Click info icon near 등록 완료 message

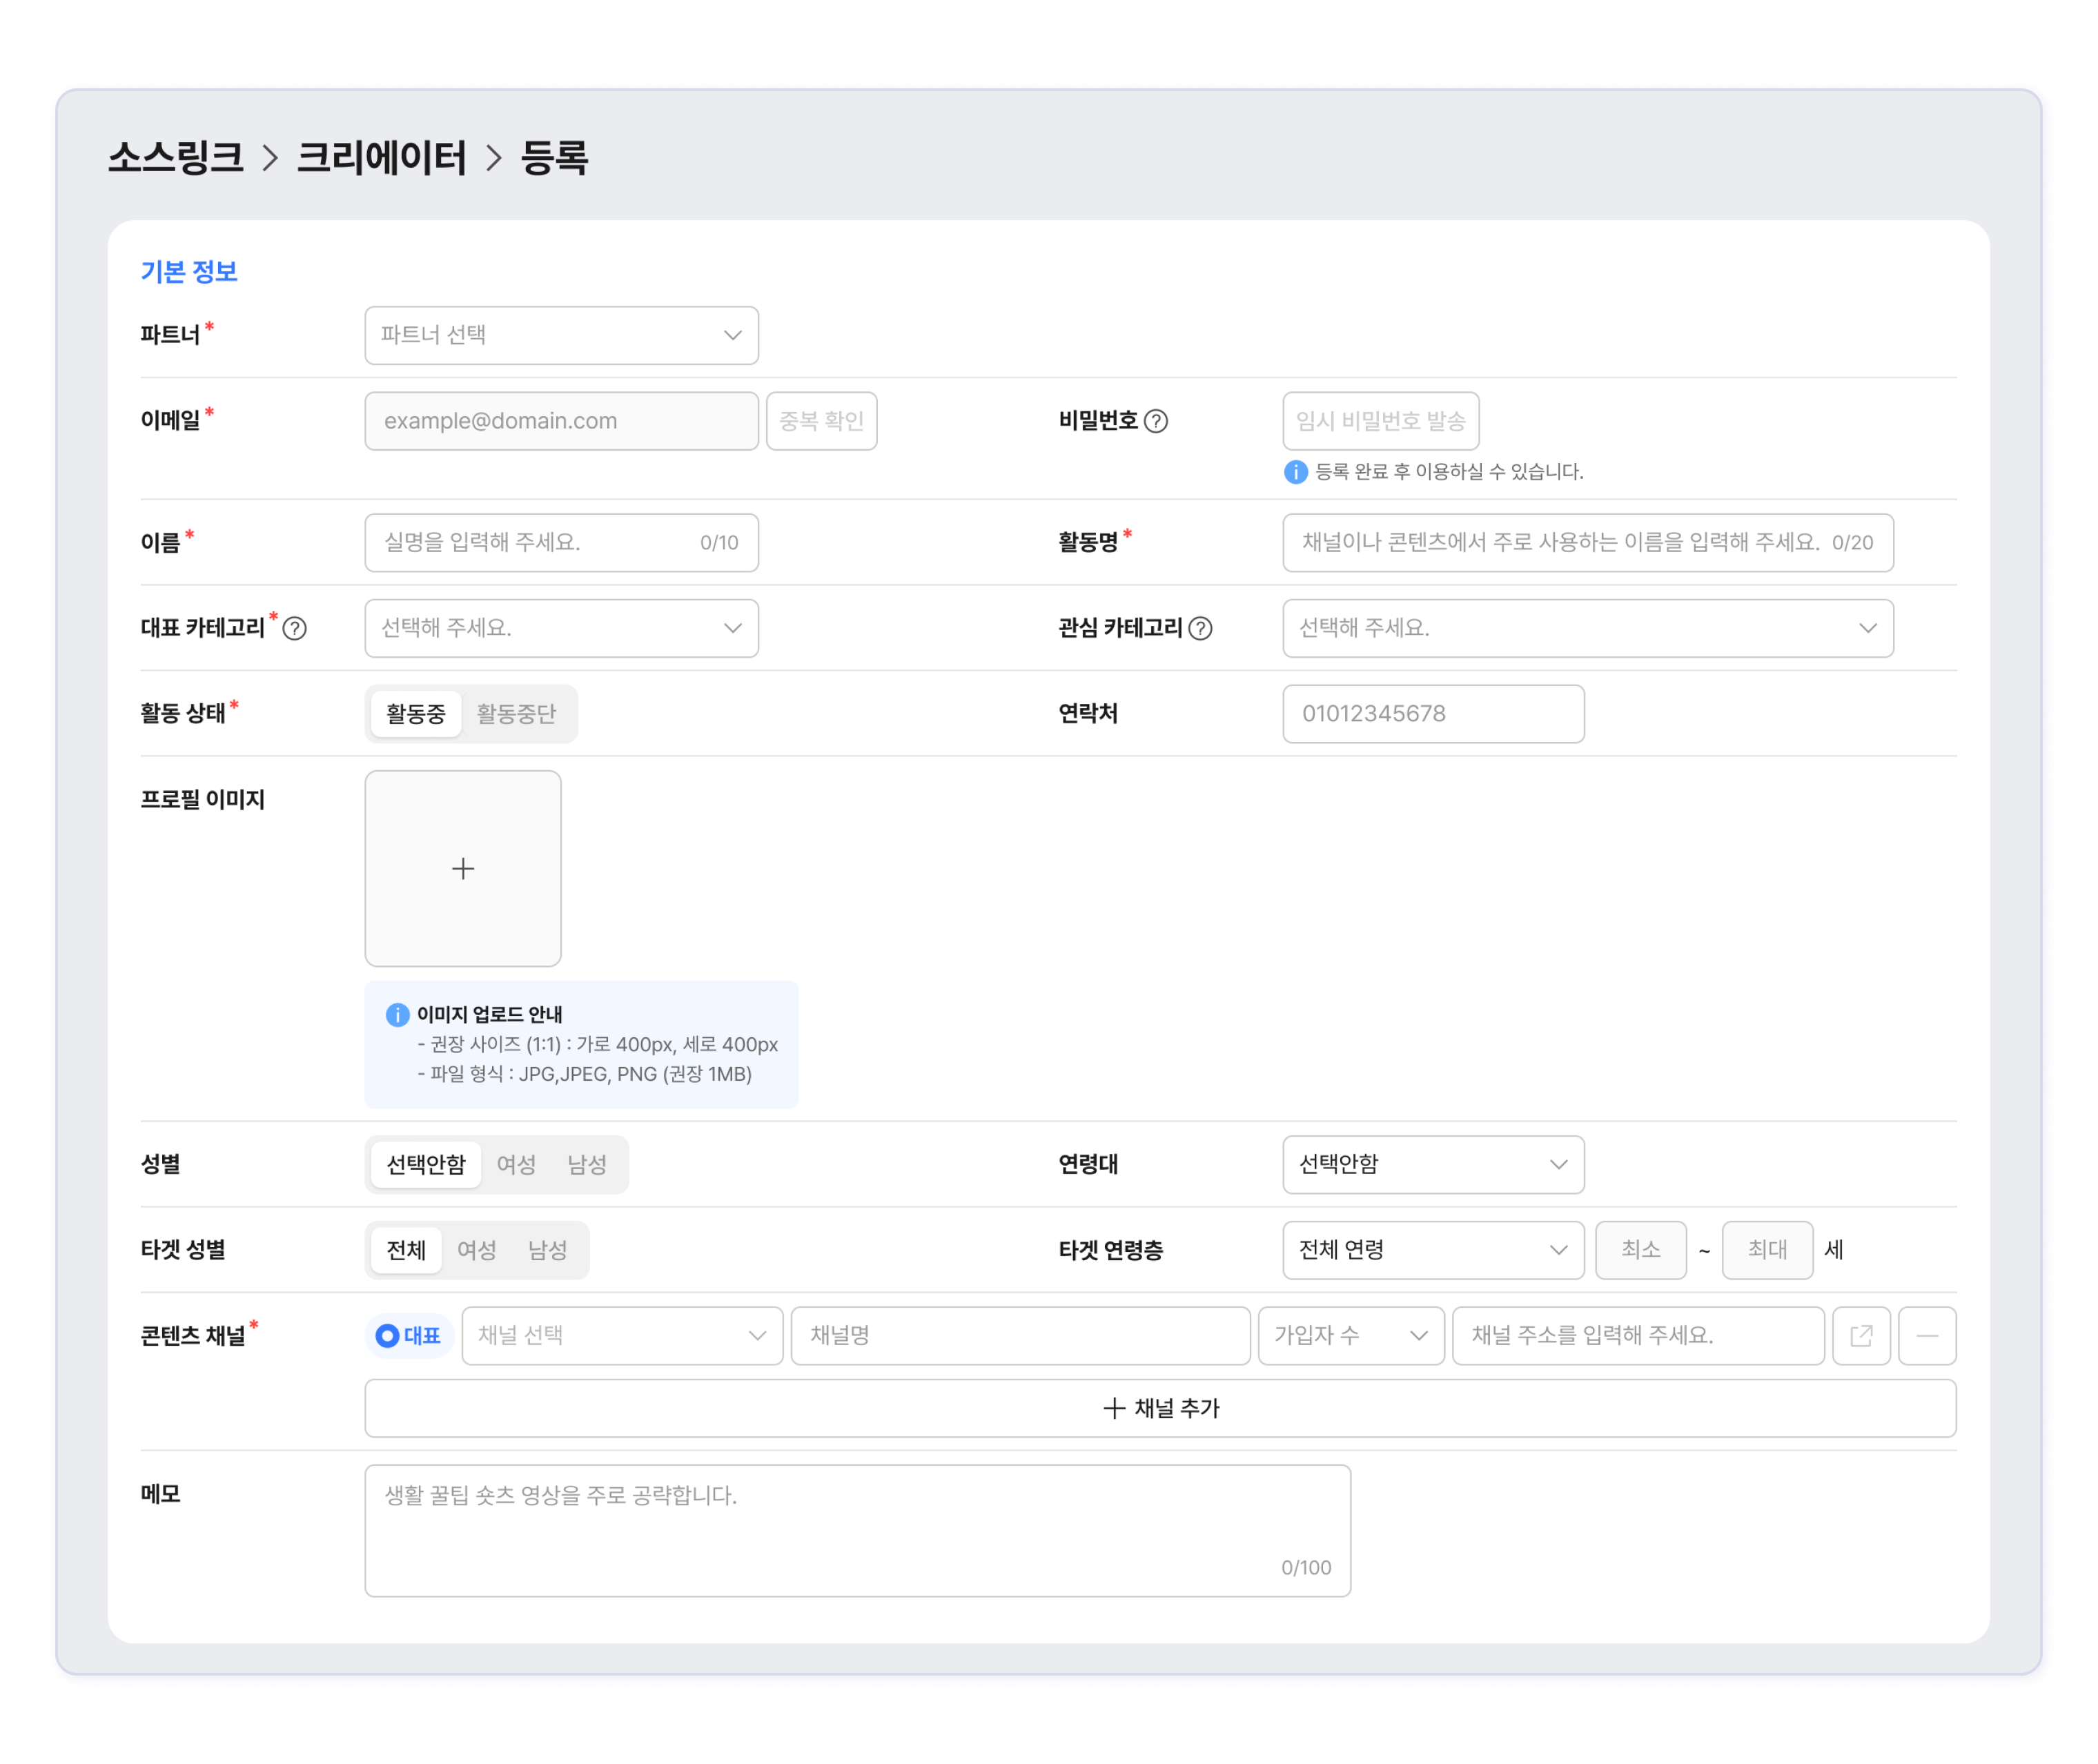[x=1295, y=472]
